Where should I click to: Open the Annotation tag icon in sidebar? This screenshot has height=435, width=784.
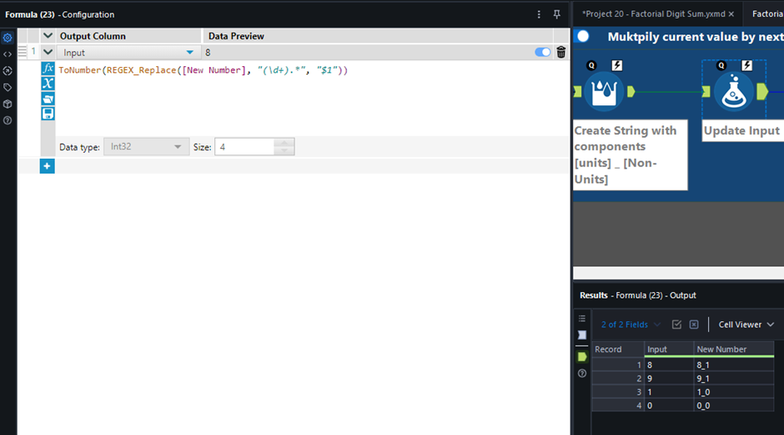coord(8,88)
